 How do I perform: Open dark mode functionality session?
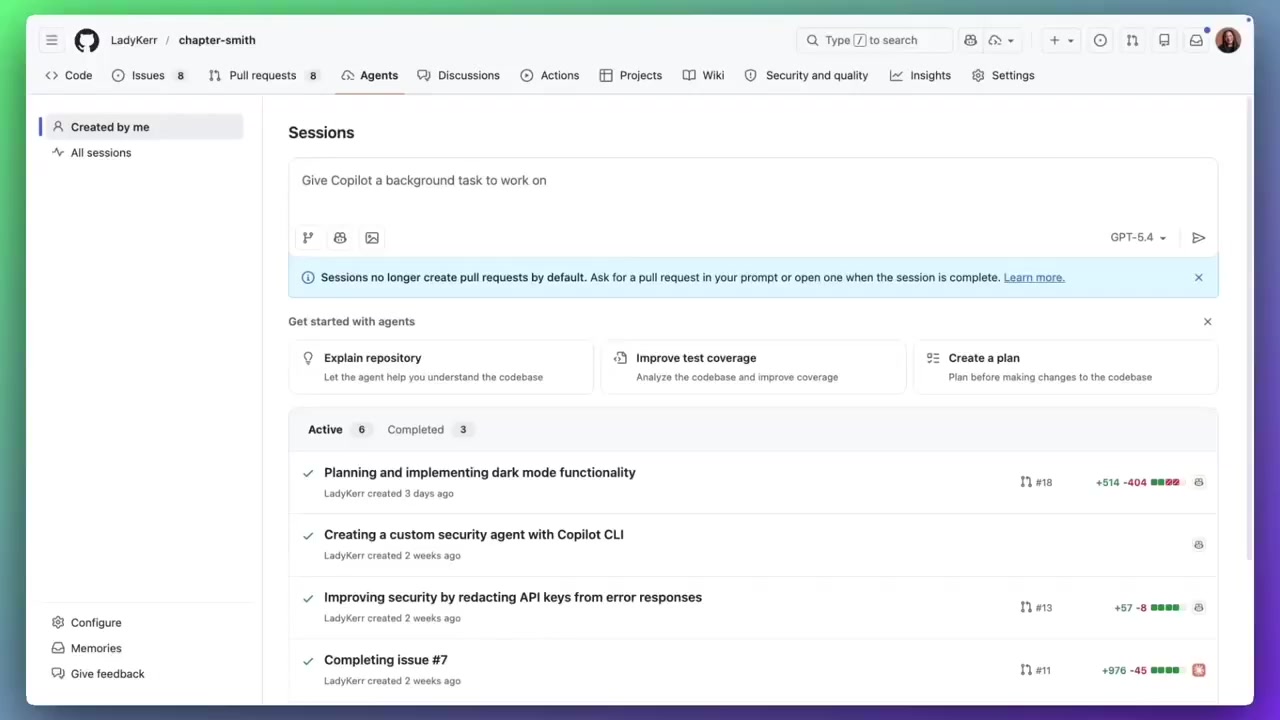coord(480,472)
